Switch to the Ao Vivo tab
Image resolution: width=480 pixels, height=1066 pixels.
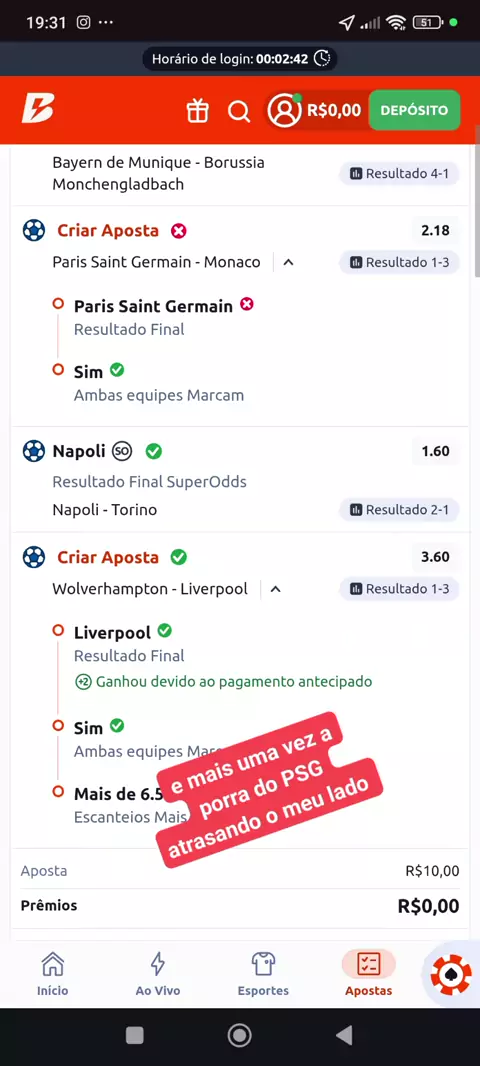pyautogui.click(x=158, y=974)
